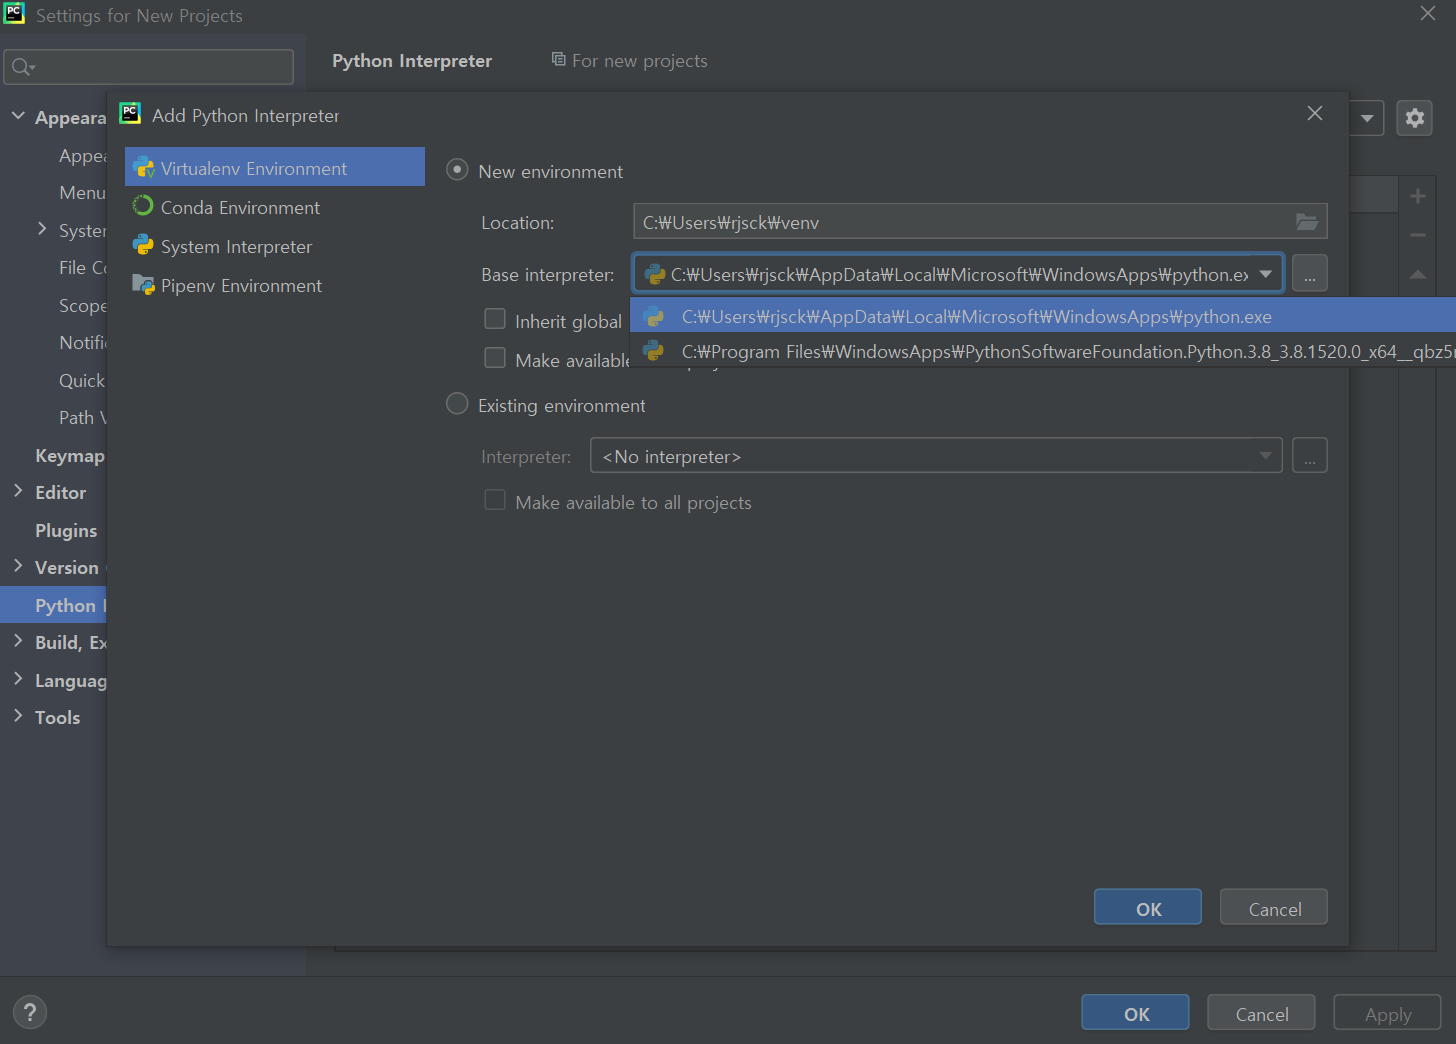Click the upward triangle upgrade package icon
The height and width of the screenshot is (1044, 1456).
pos(1418,274)
